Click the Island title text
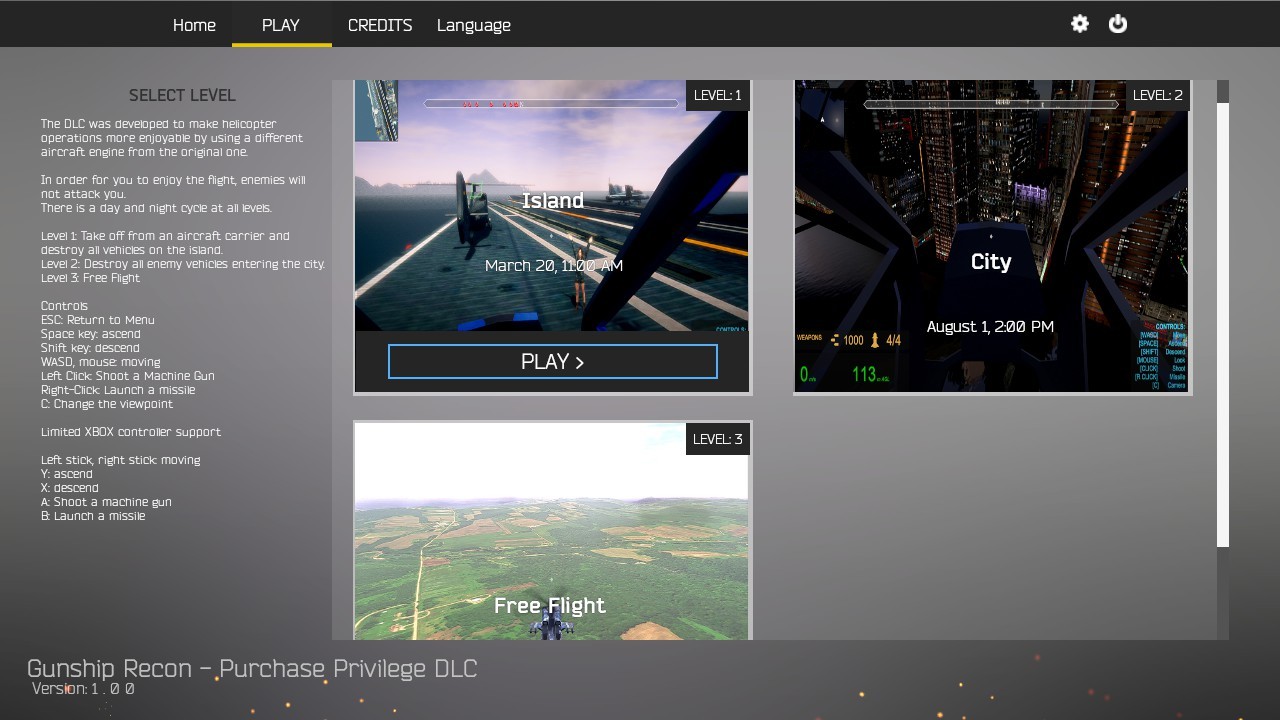 point(553,201)
